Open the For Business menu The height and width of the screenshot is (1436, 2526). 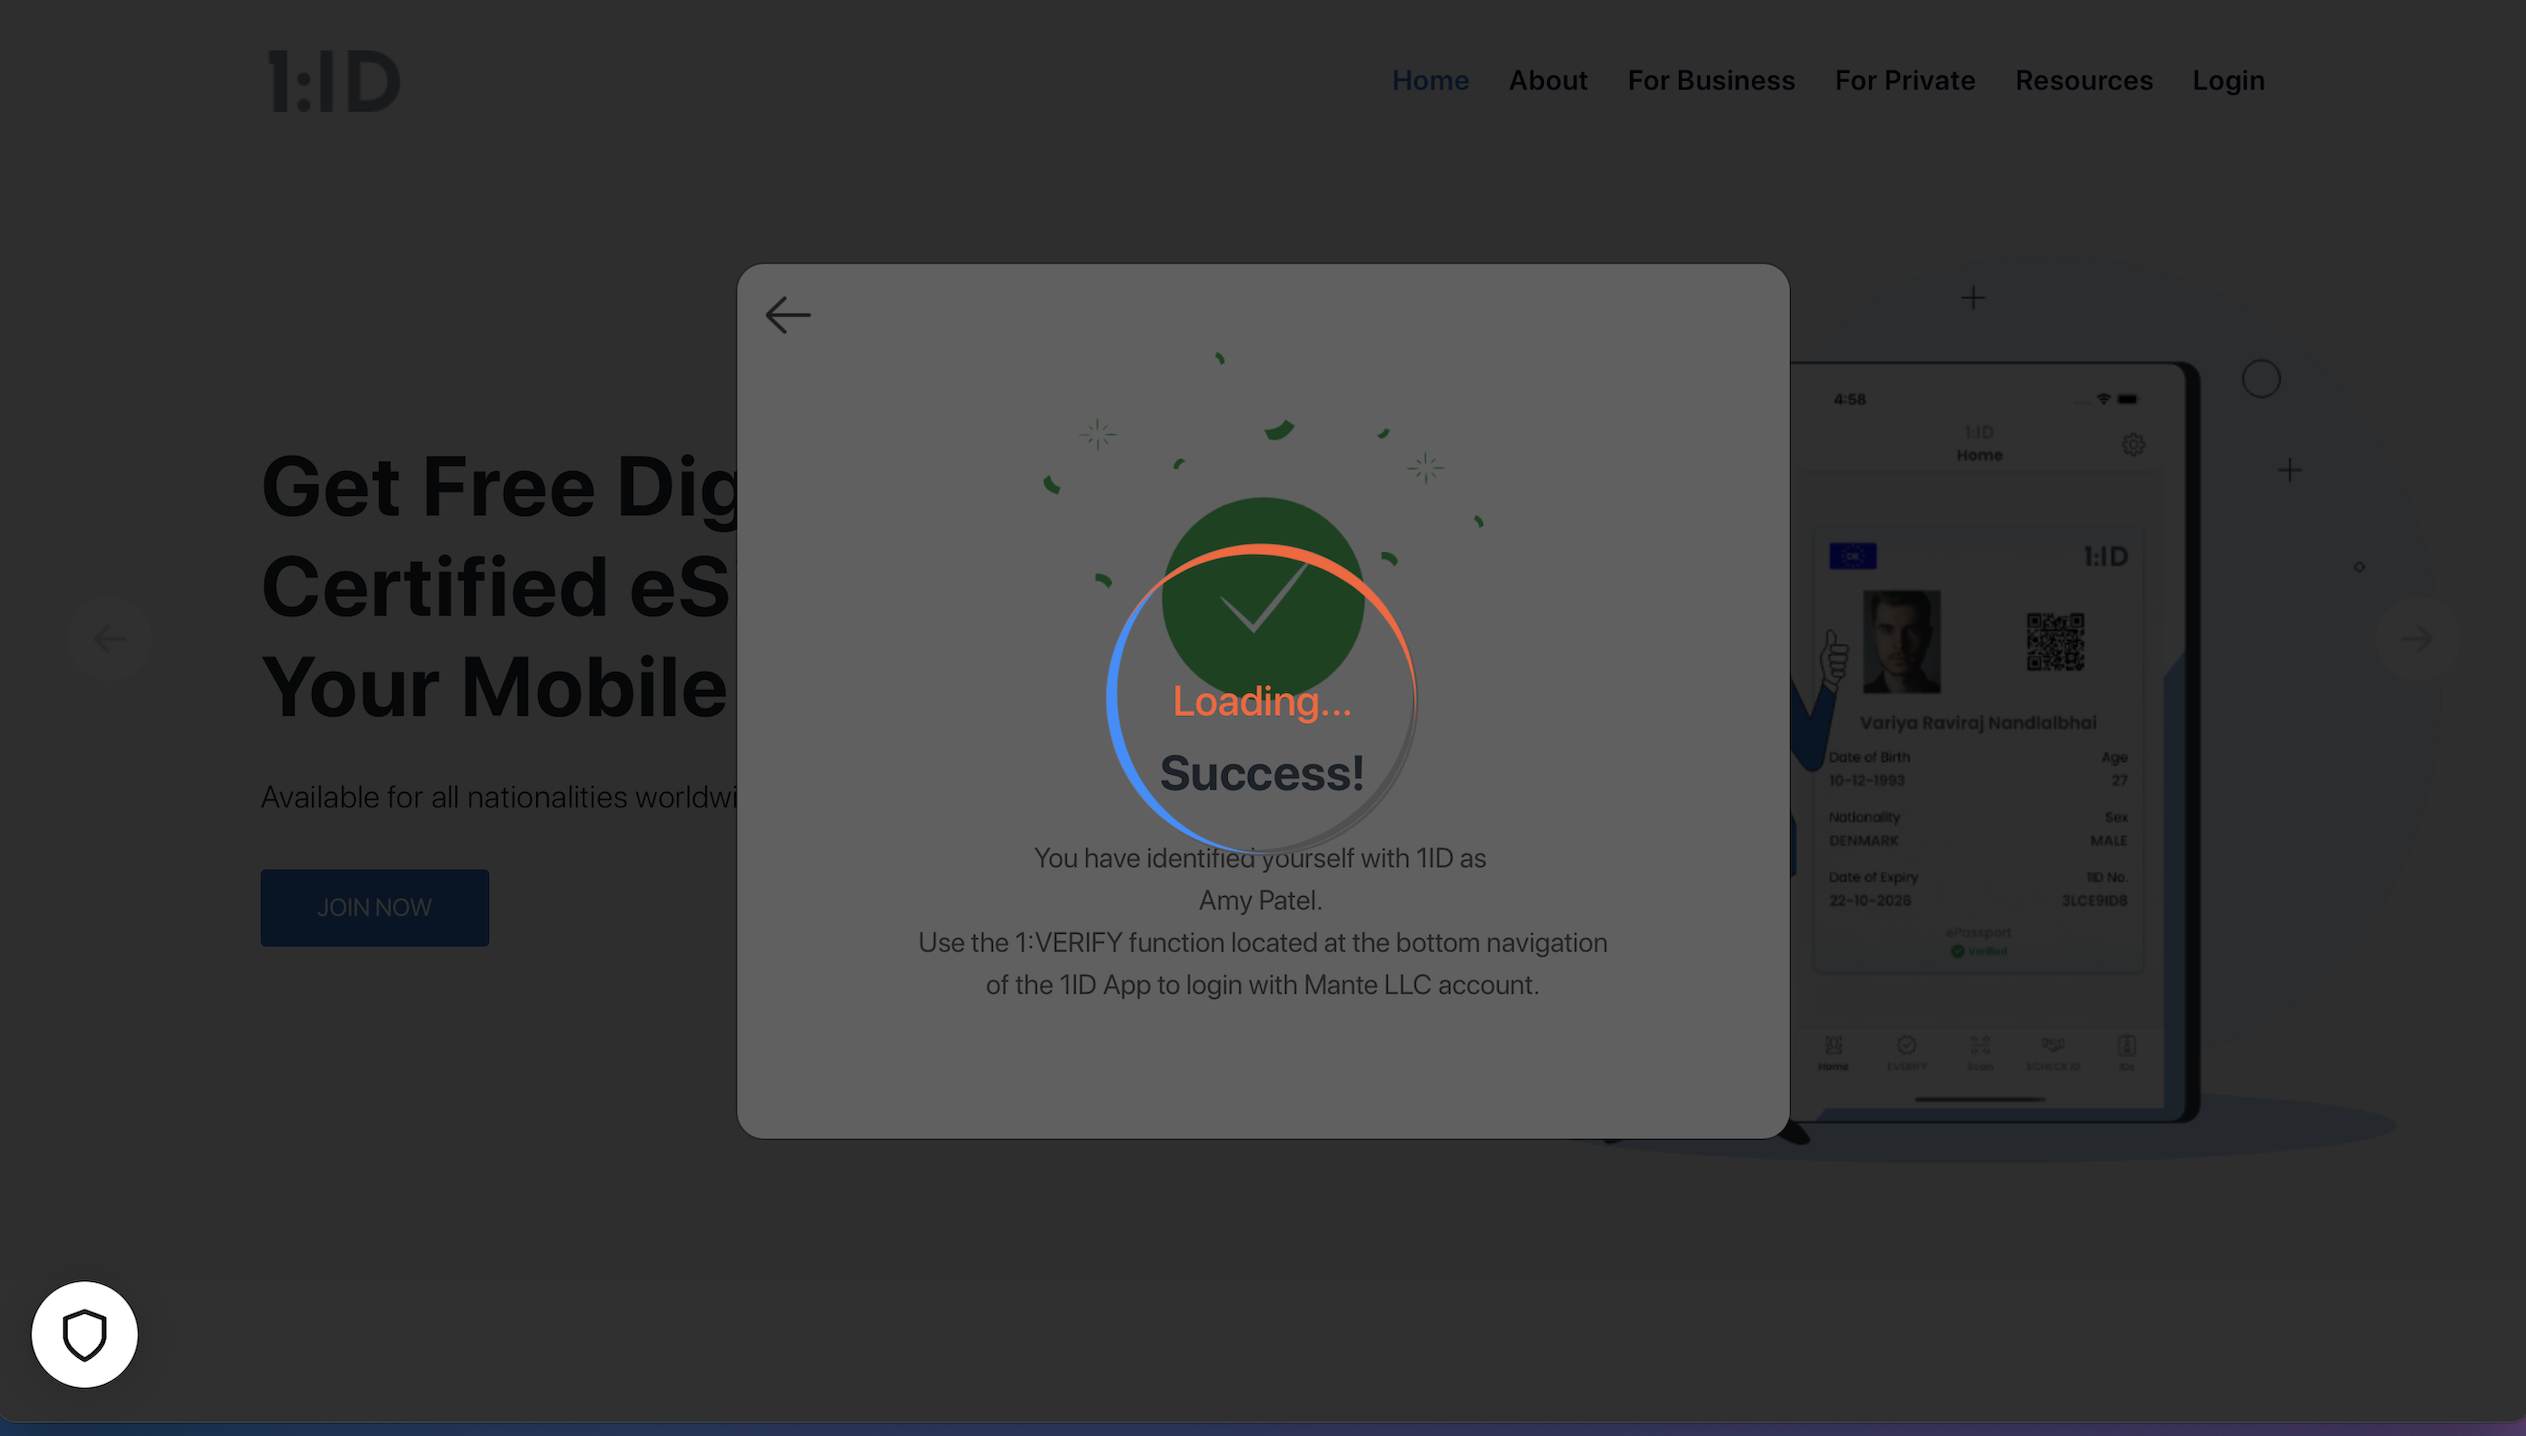(1710, 80)
